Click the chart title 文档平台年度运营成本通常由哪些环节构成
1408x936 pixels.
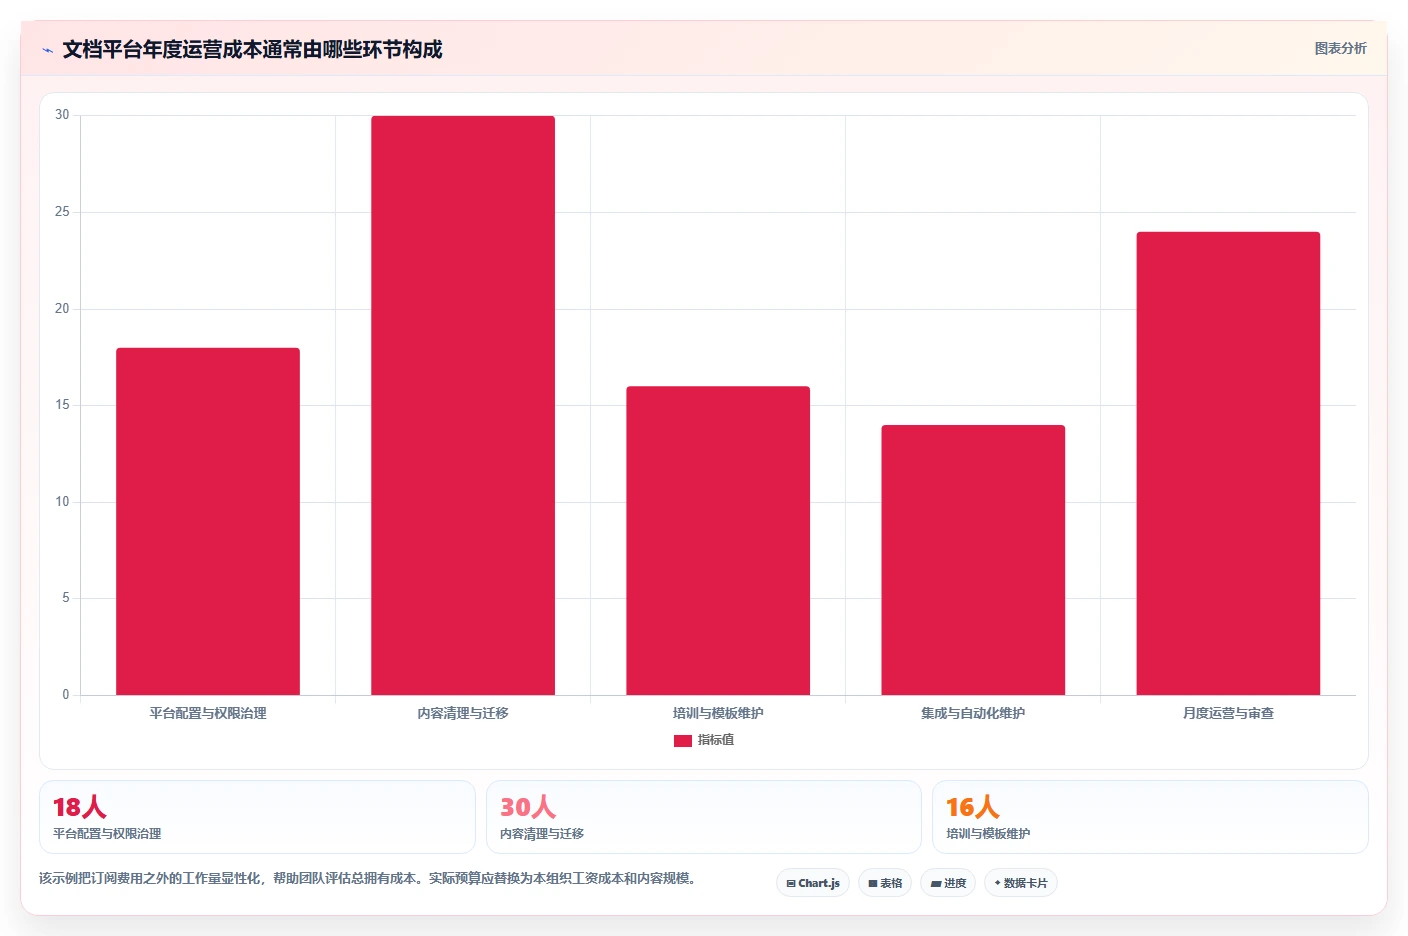[x=252, y=49]
